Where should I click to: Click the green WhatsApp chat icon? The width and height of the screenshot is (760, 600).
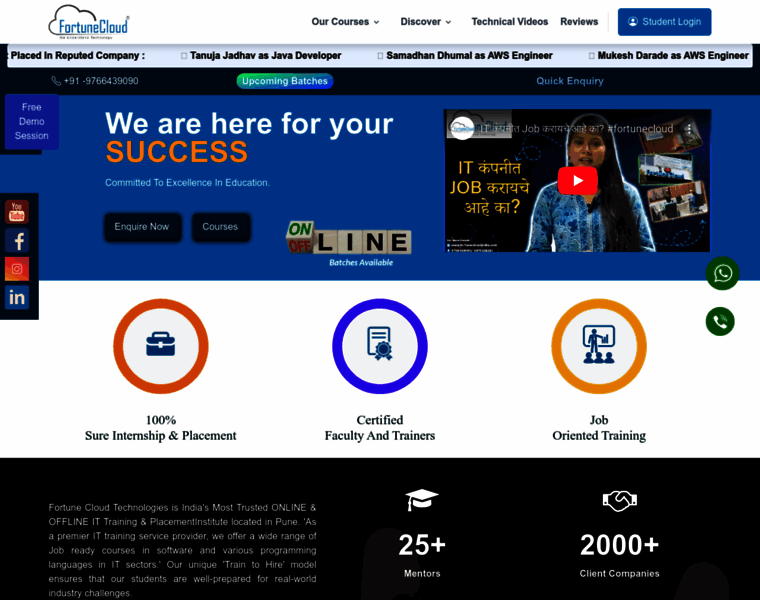pyautogui.click(x=722, y=273)
